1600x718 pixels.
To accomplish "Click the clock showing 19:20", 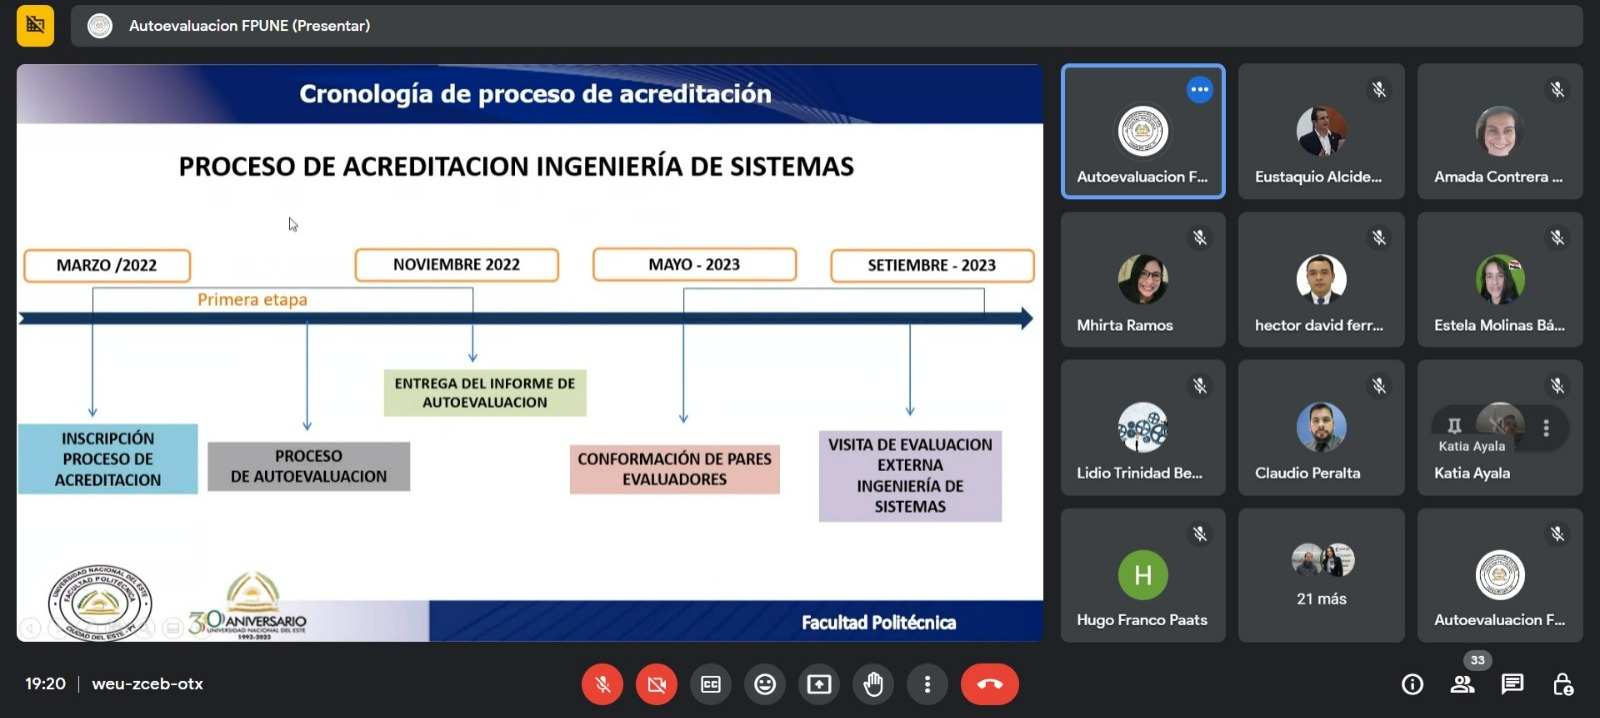I will pos(45,684).
